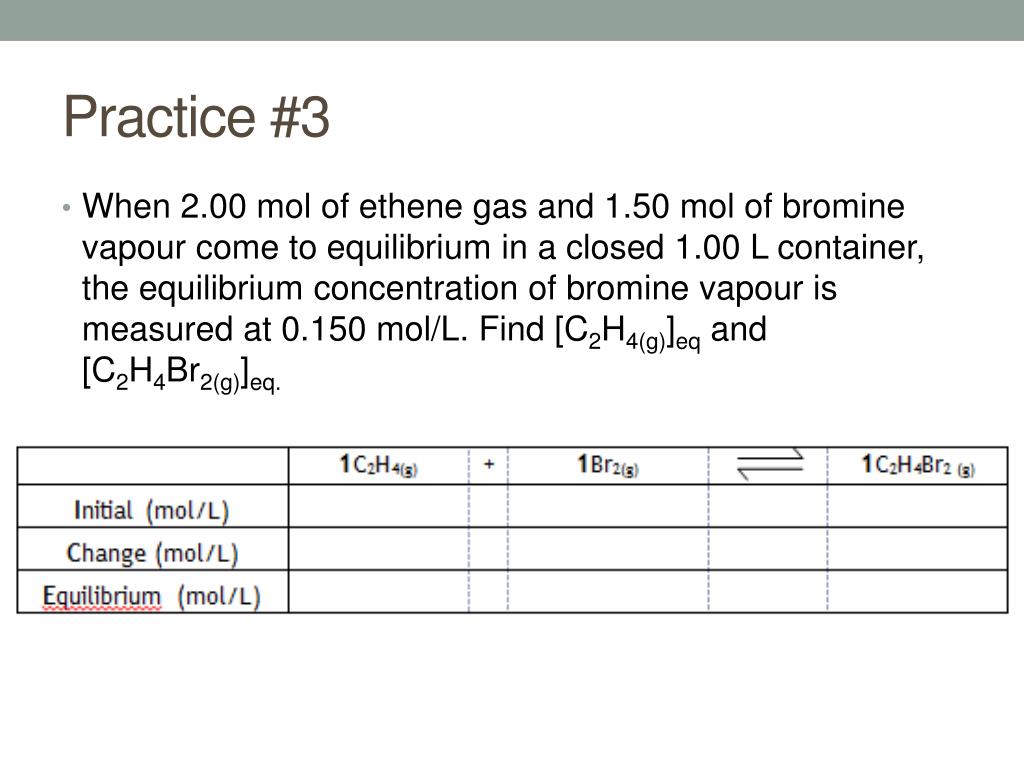Click the Equilibrium cell under C2H4 column
This screenshot has height=768, width=1024.
[x=379, y=592]
